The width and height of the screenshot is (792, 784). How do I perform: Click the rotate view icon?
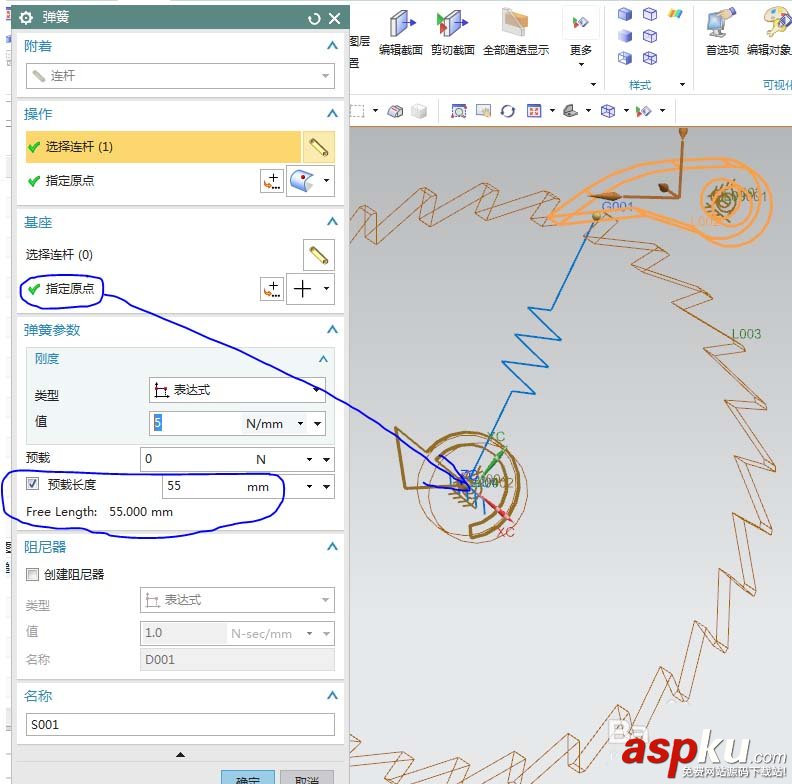(508, 111)
